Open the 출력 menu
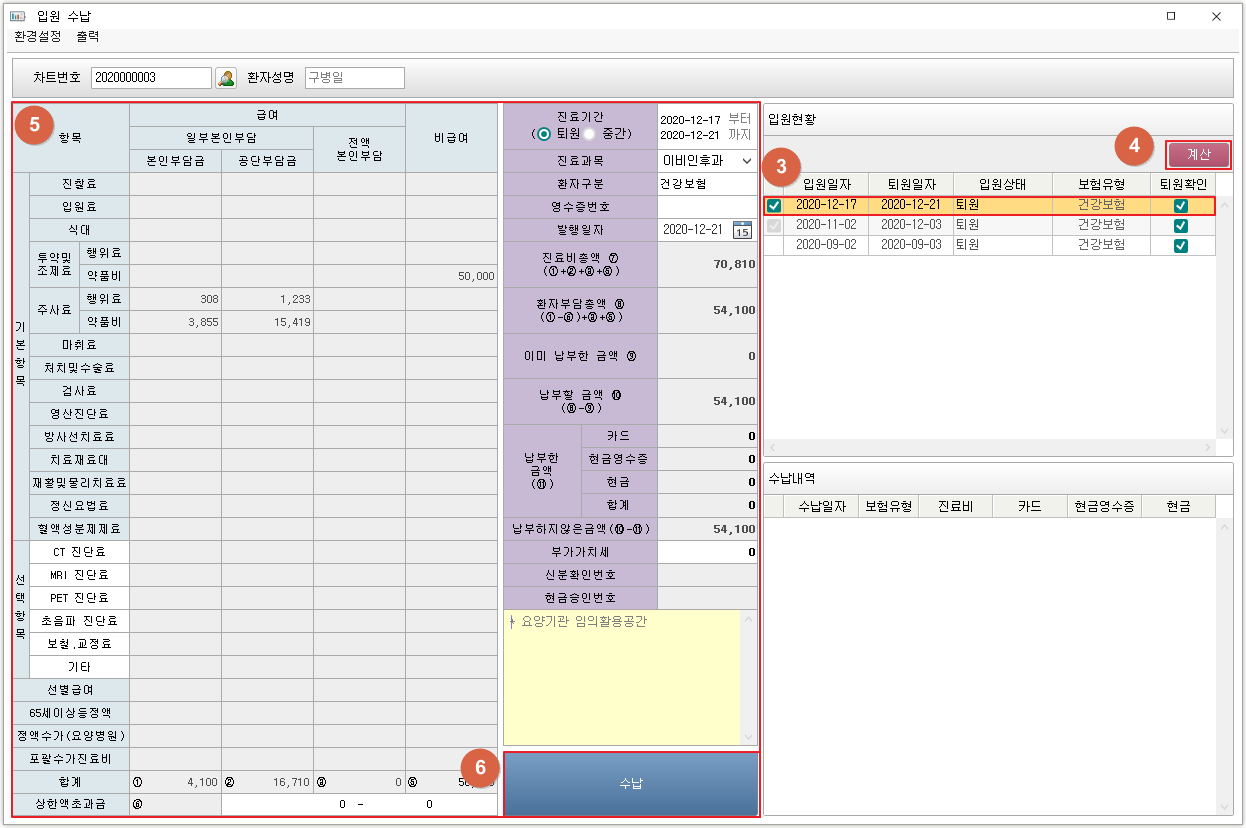 (x=88, y=37)
